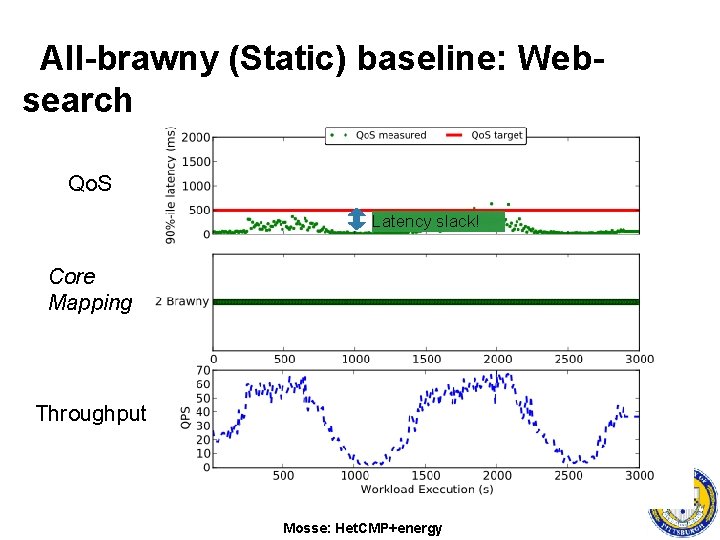Click the "2000" tick on latency axis
The image size is (720, 540).
tap(196, 137)
